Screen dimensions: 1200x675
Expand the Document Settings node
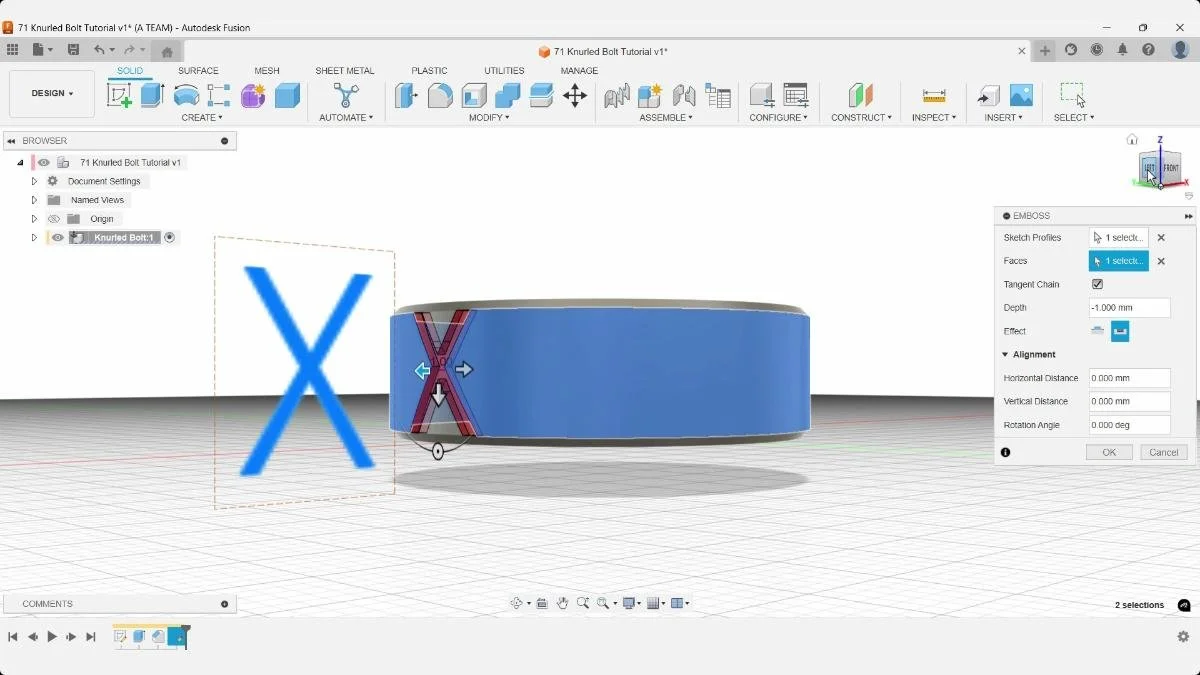[34, 181]
